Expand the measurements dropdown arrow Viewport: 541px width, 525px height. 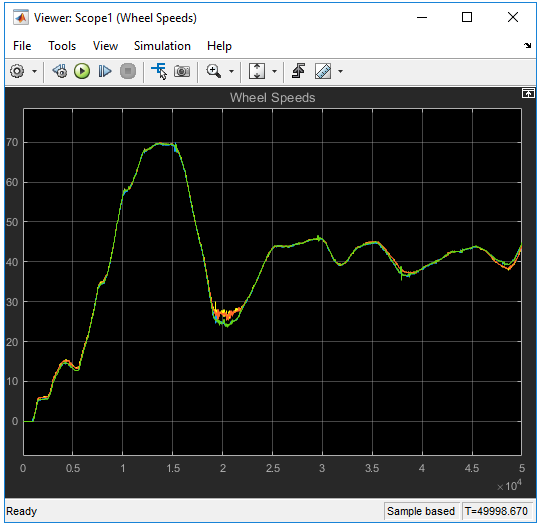click(x=341, y=71)
